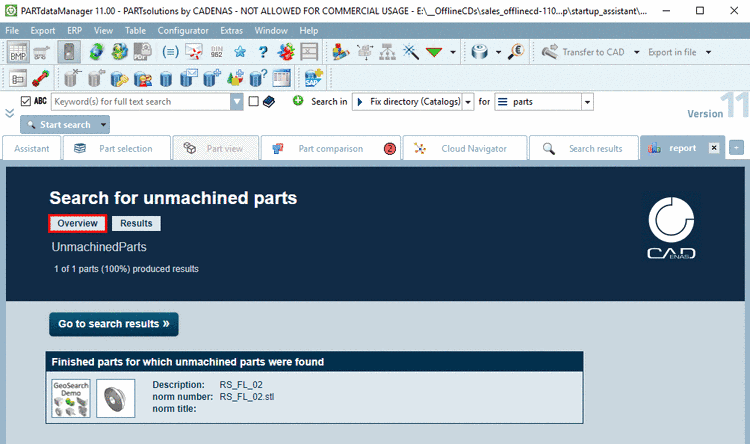
Task: Click Go to search results button
Action: coord(114,324)
